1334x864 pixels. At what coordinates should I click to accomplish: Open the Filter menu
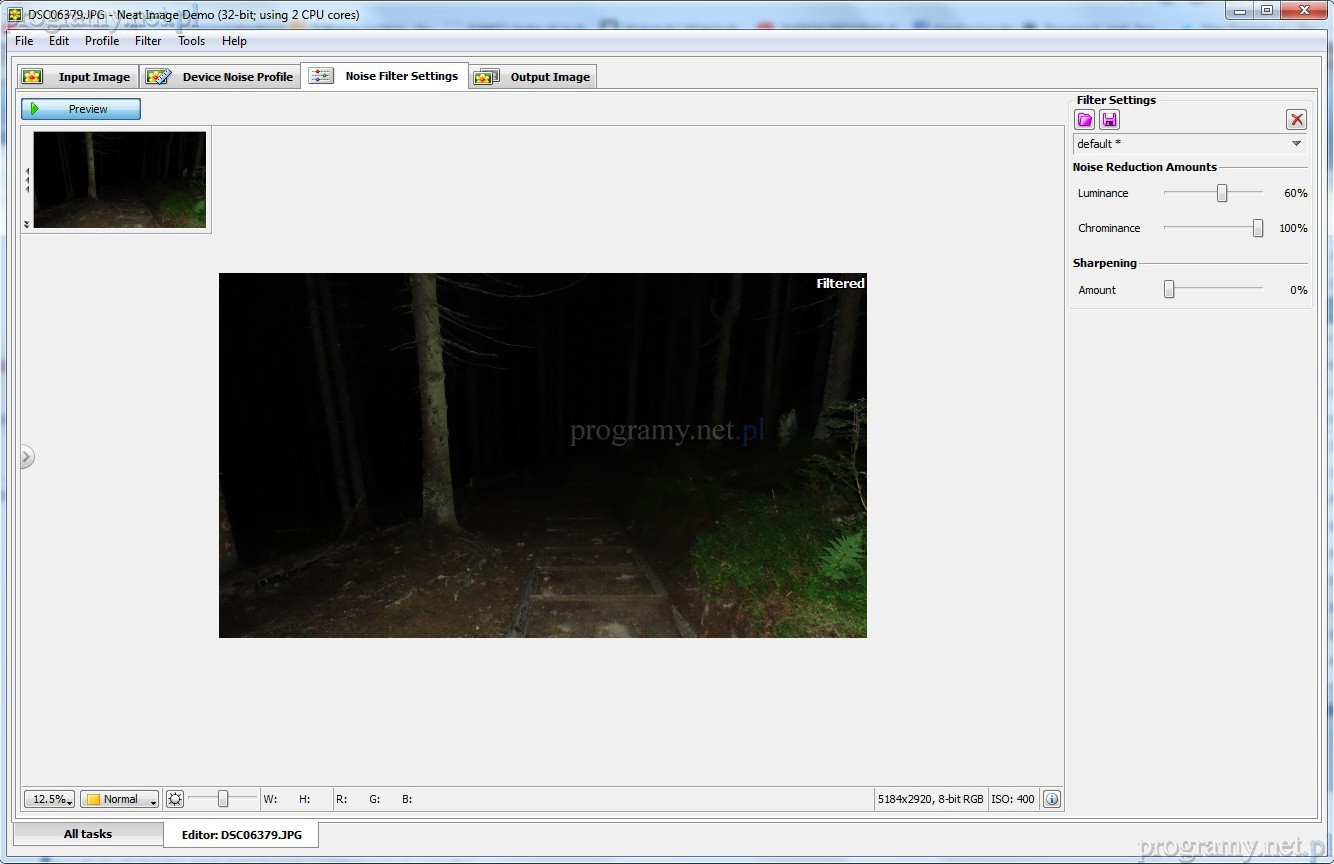tap(148, 41)
